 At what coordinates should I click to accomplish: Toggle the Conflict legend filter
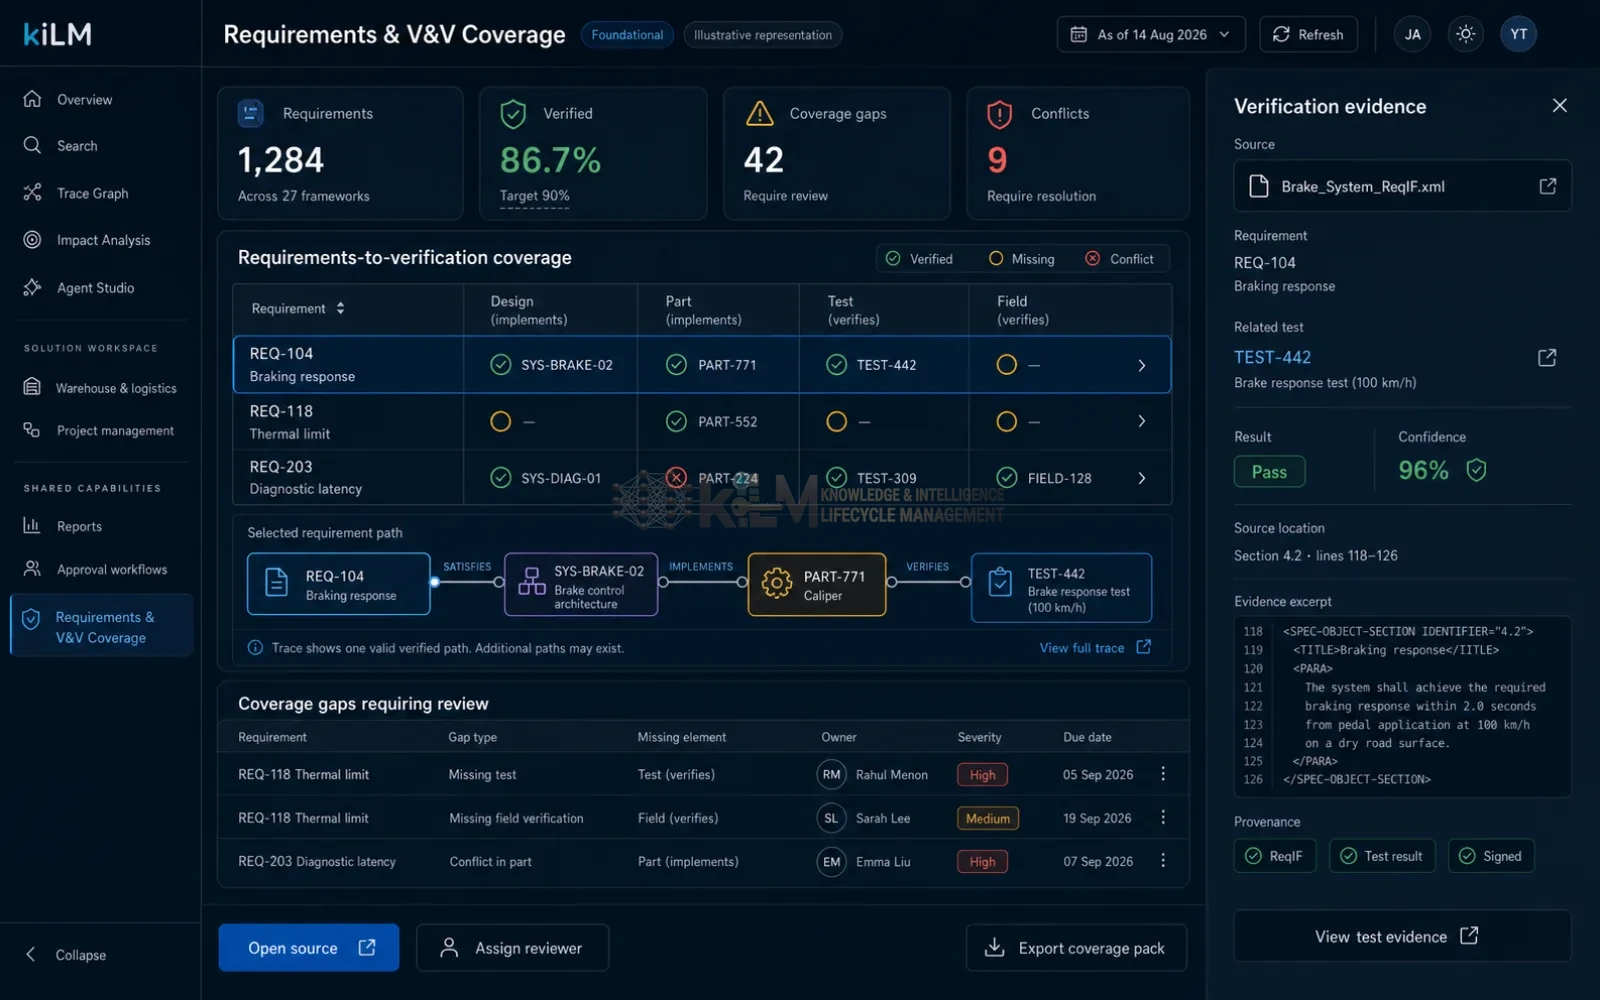(1119, 259)
